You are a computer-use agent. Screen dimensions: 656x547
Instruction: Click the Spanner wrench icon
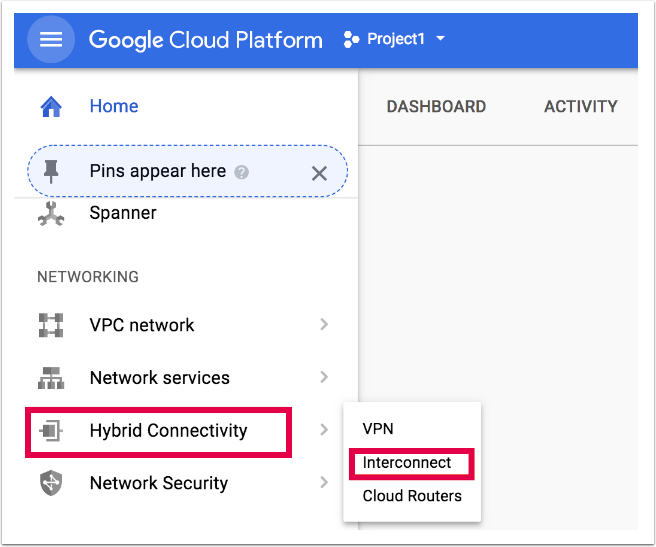[50, 213]
